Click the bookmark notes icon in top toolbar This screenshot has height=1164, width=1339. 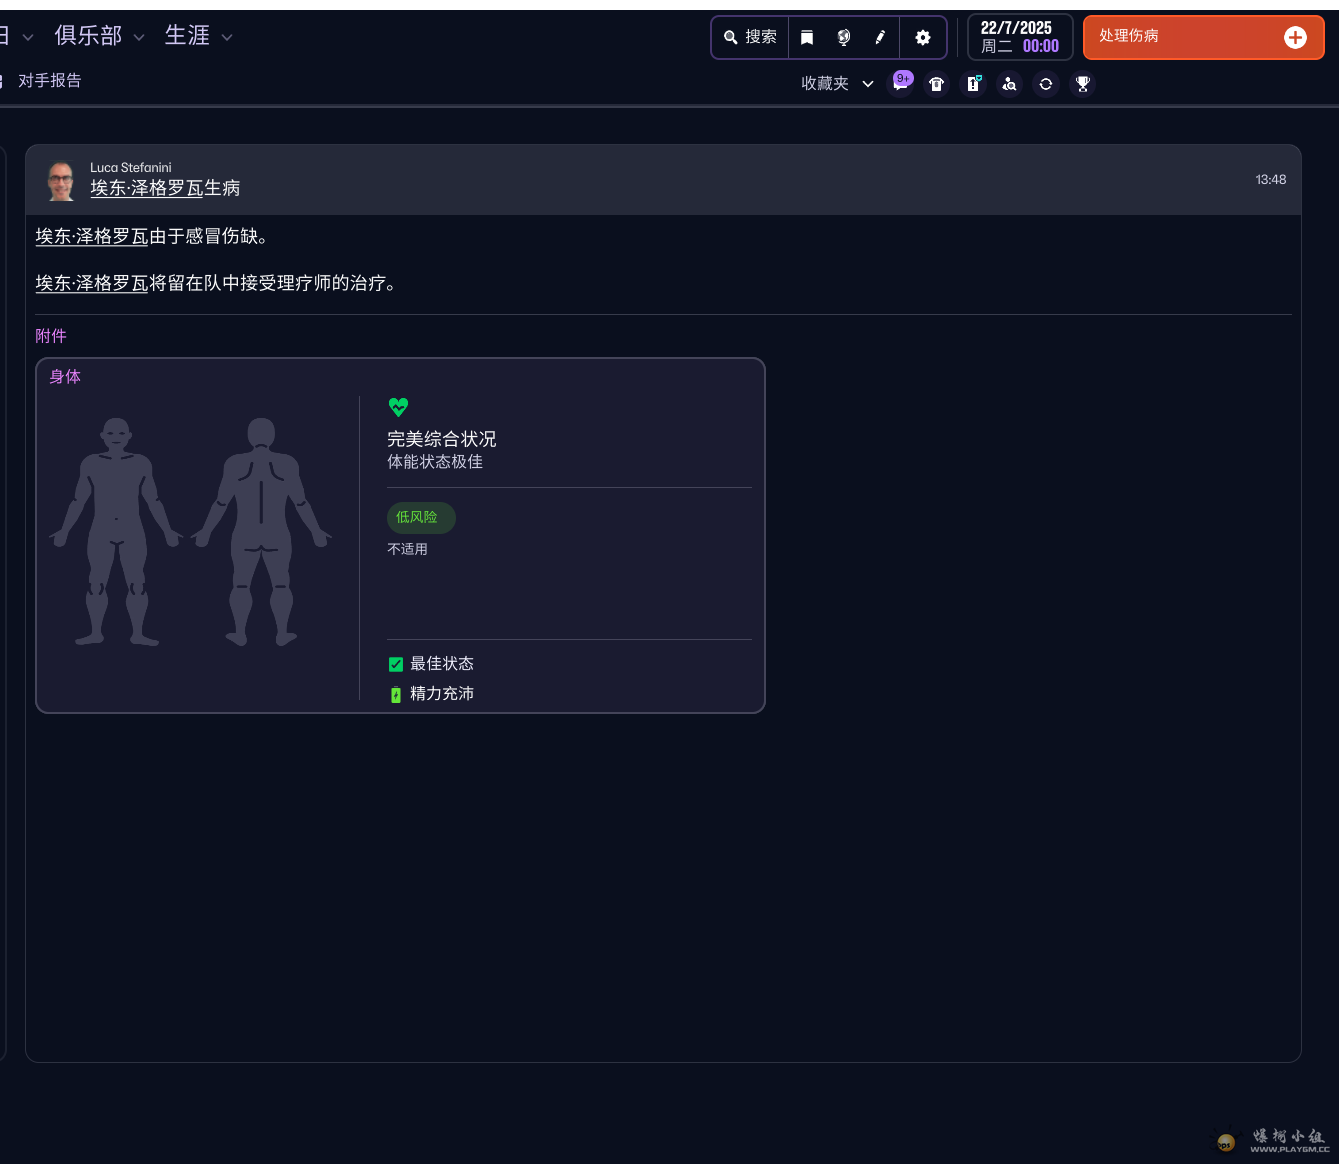(x=807, y=36)
